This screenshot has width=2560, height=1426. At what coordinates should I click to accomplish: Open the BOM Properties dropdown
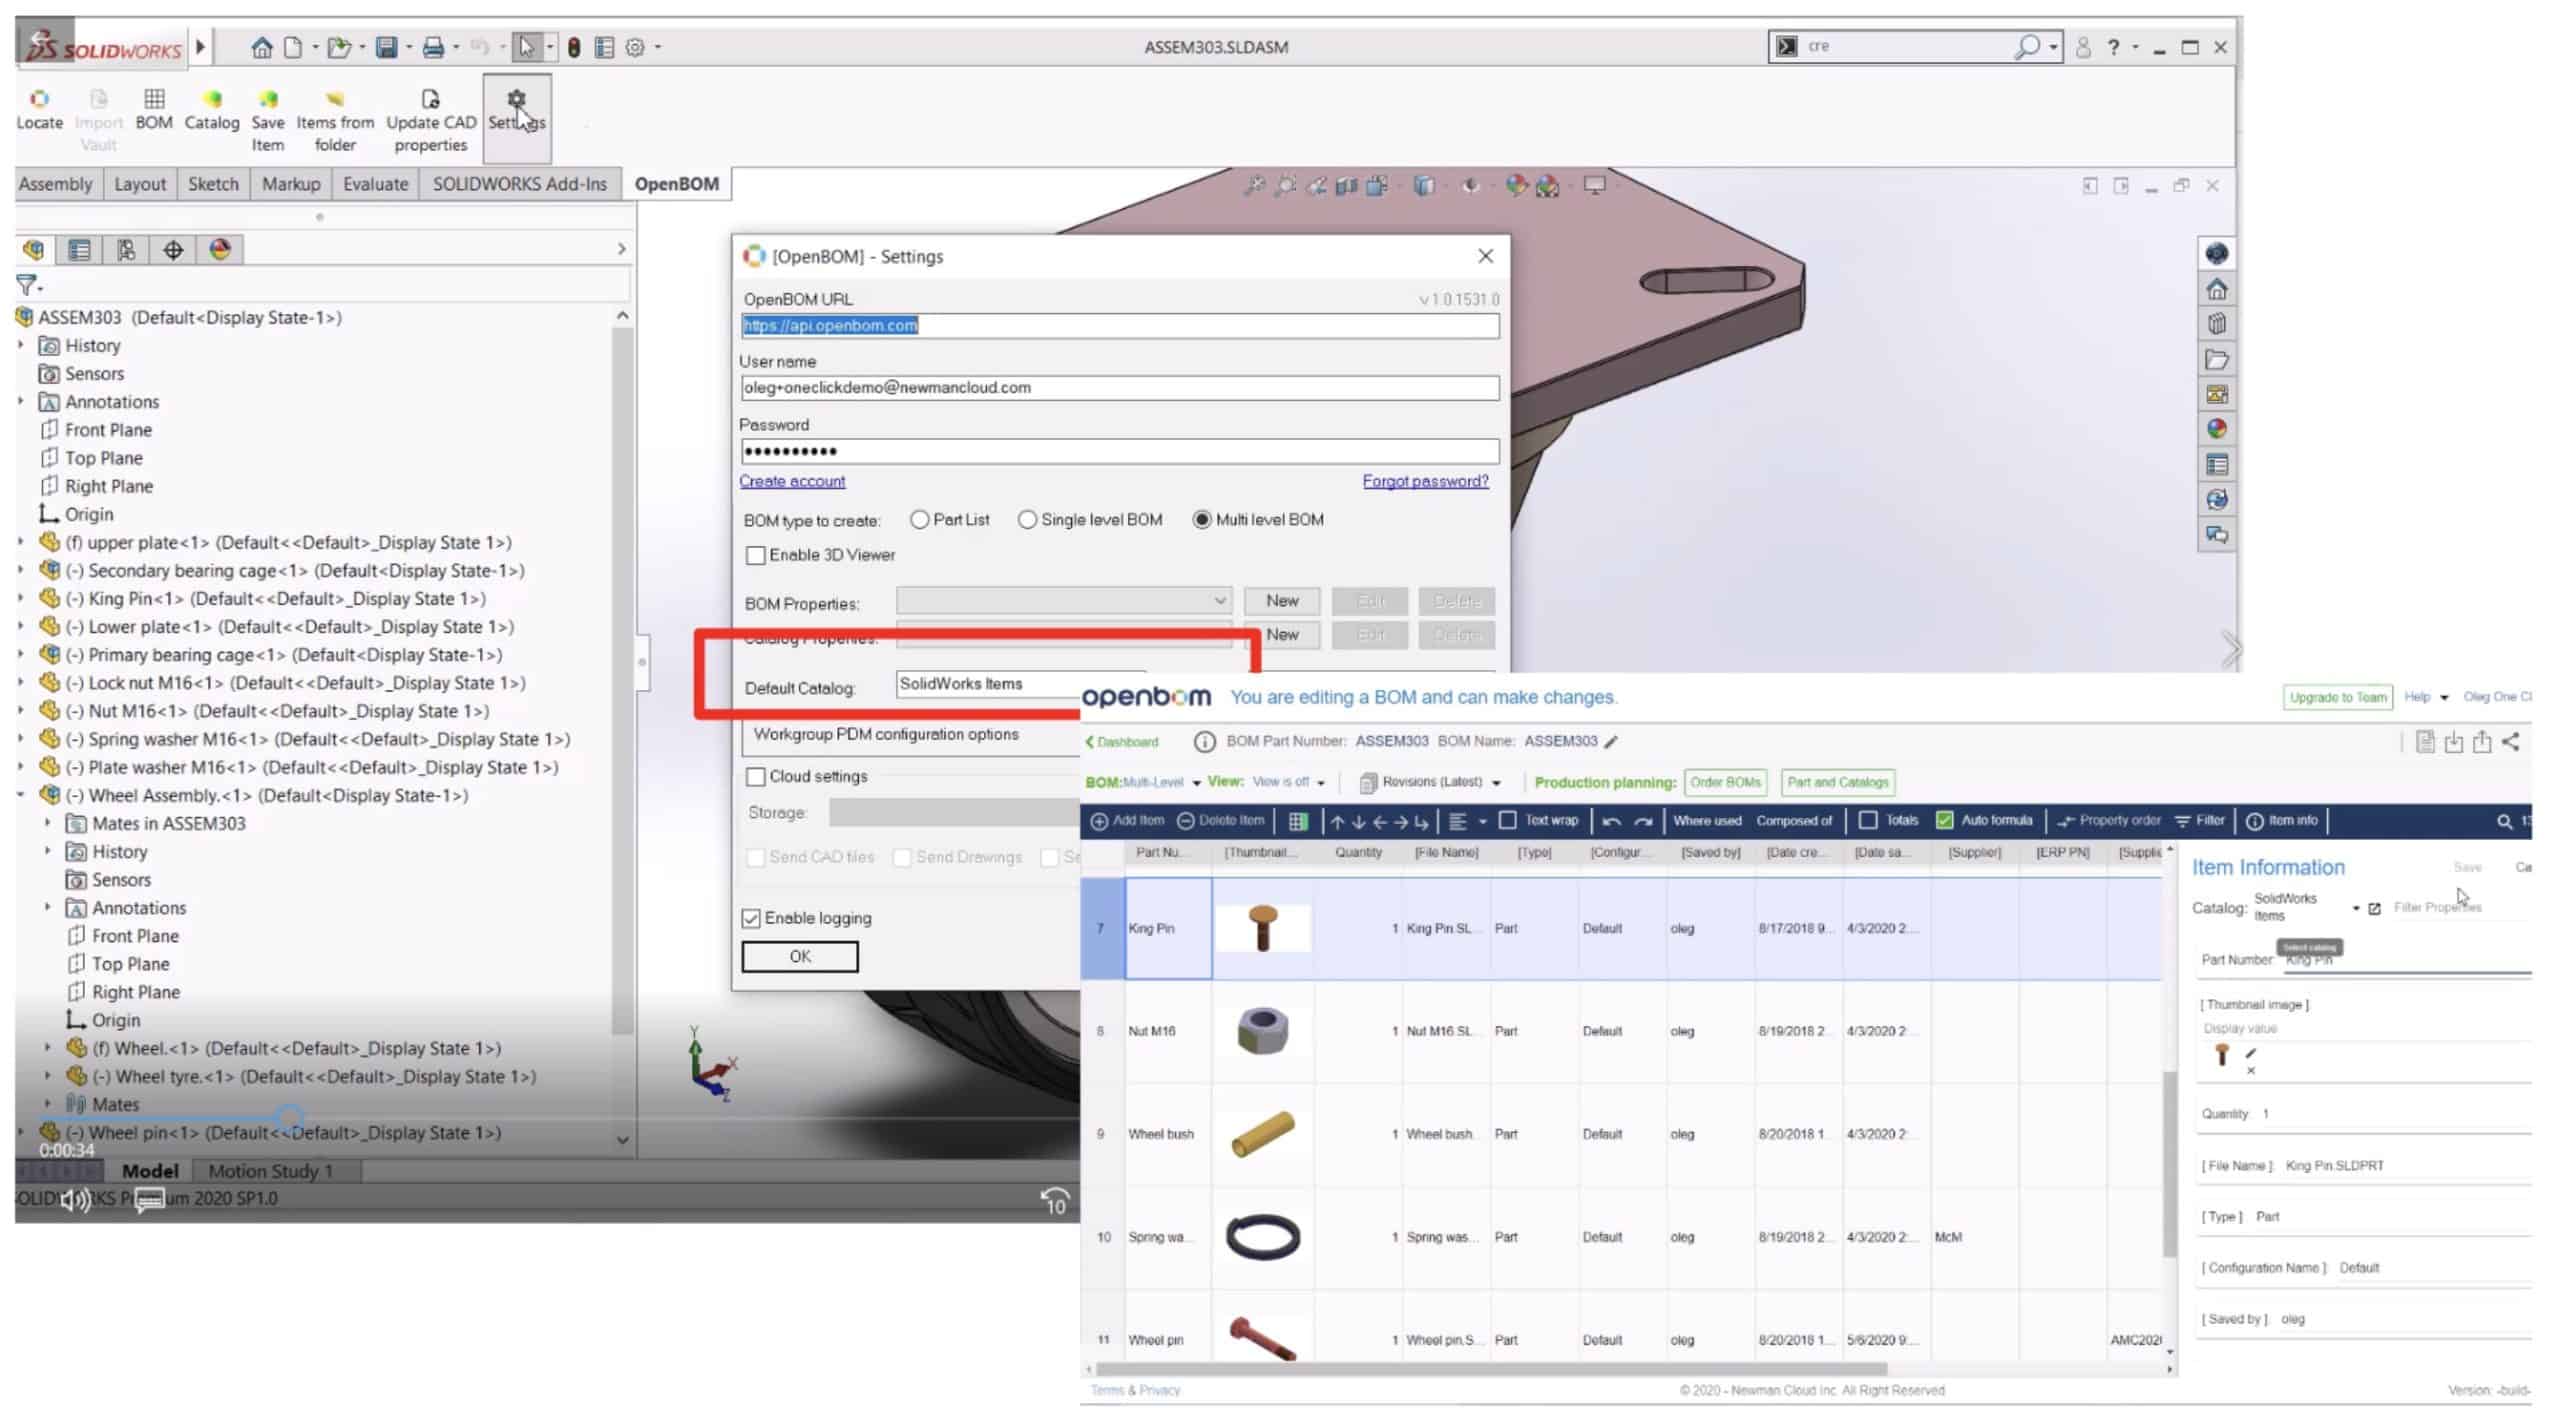click(x=1064, y=600)
